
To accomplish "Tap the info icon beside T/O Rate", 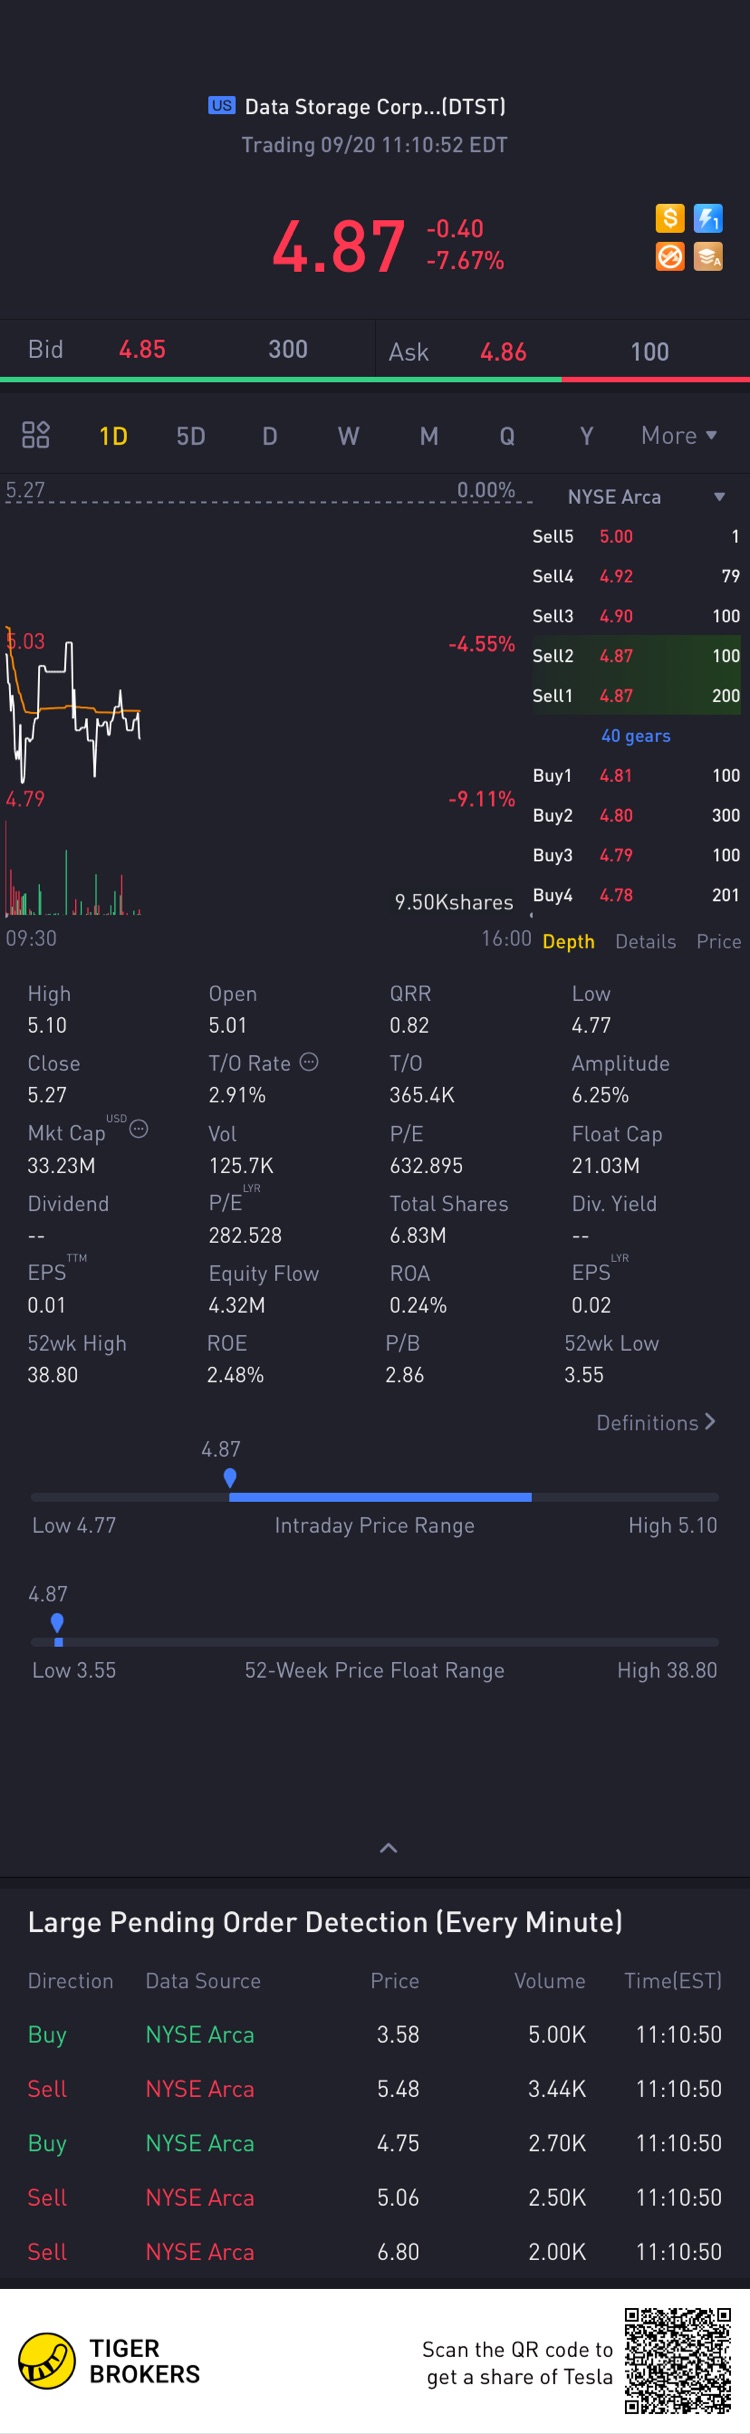I will (x=309, y=1062).
